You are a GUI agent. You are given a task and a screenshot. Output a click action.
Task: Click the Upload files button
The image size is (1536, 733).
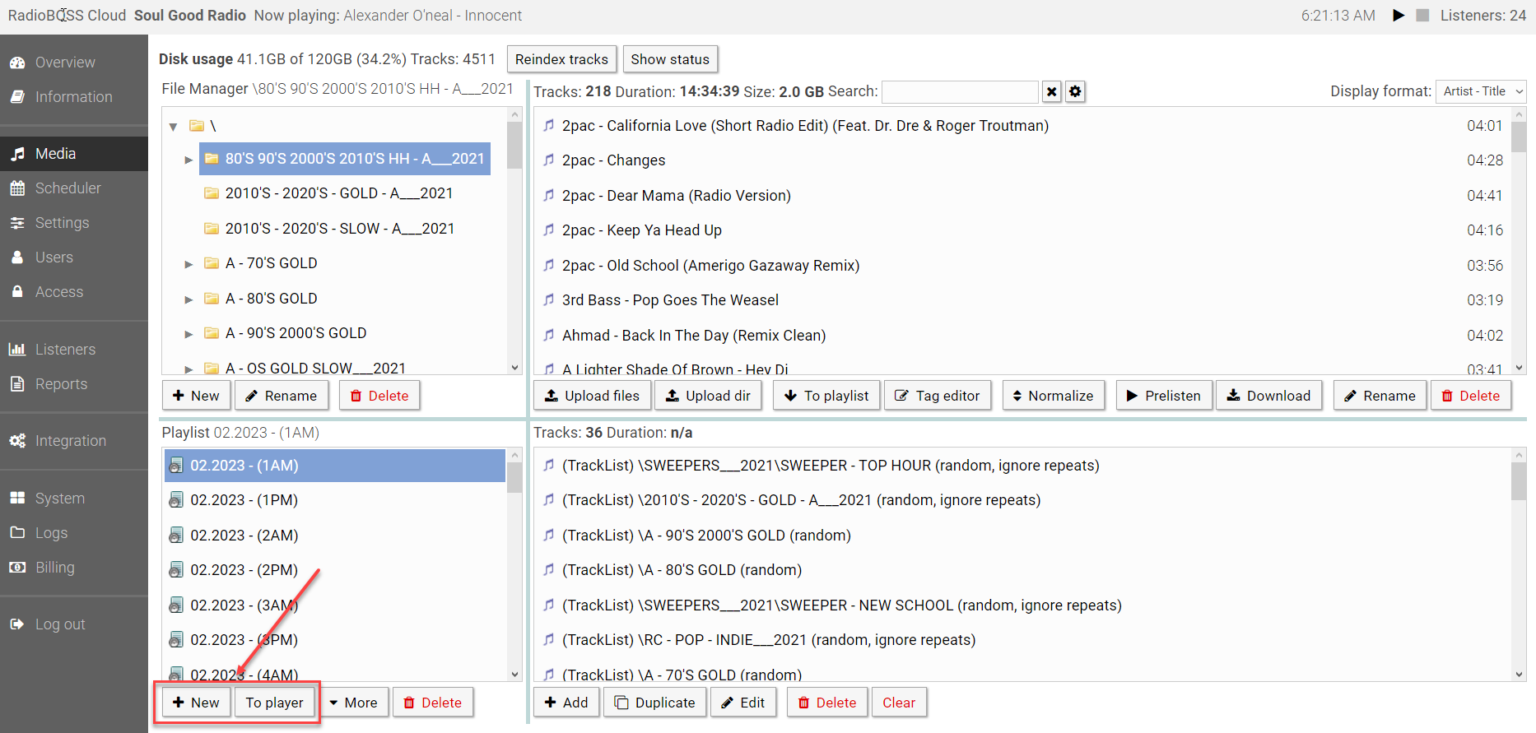[x=592, y=395]
